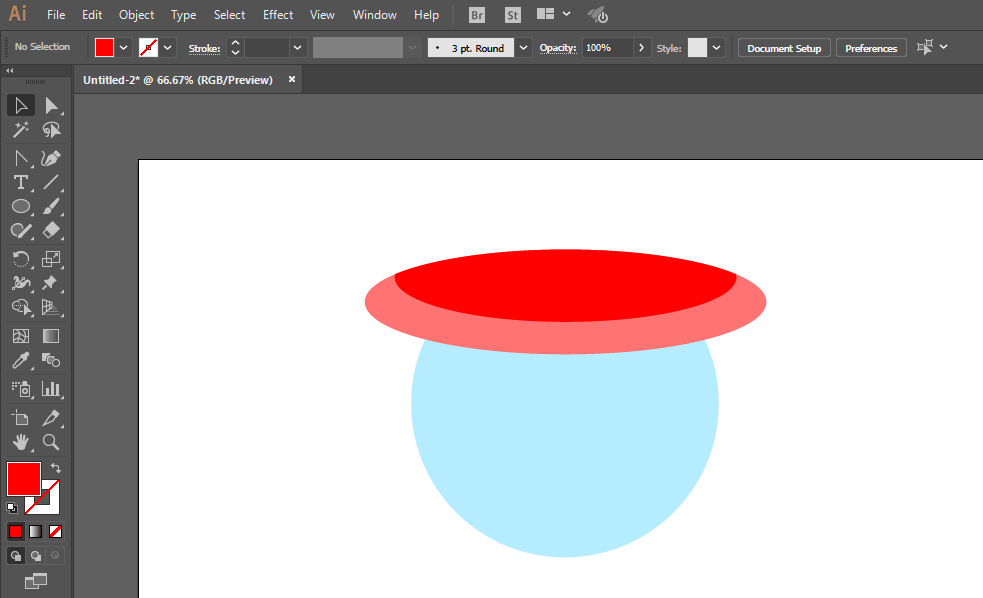
Task: Swap fill and stroke colors
Action: click(x=56, y=468)
